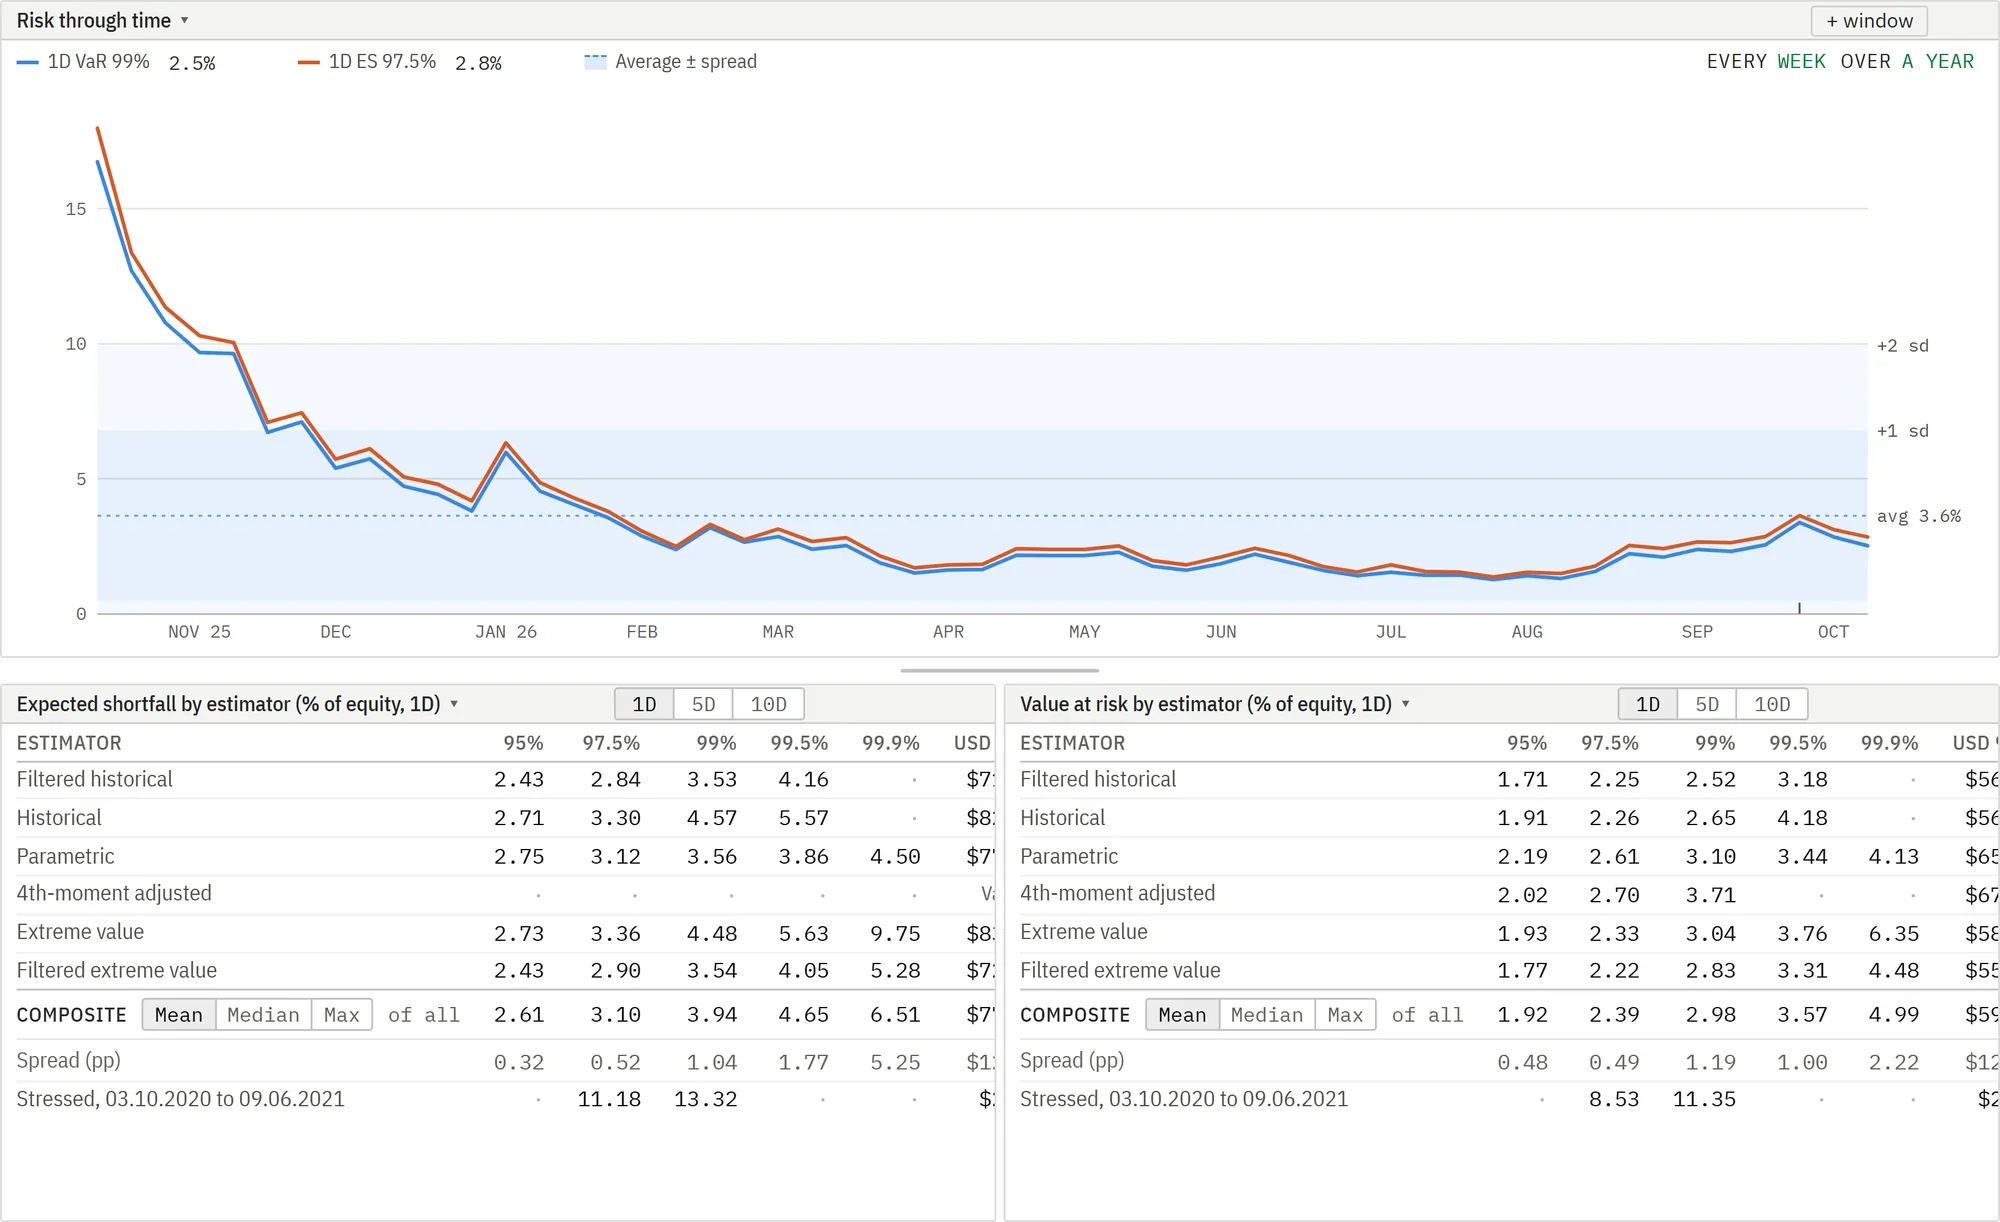Click Stressed value 11.35 in Value at risk
2000x1222 pixels.
(x=1704, y=1099)
